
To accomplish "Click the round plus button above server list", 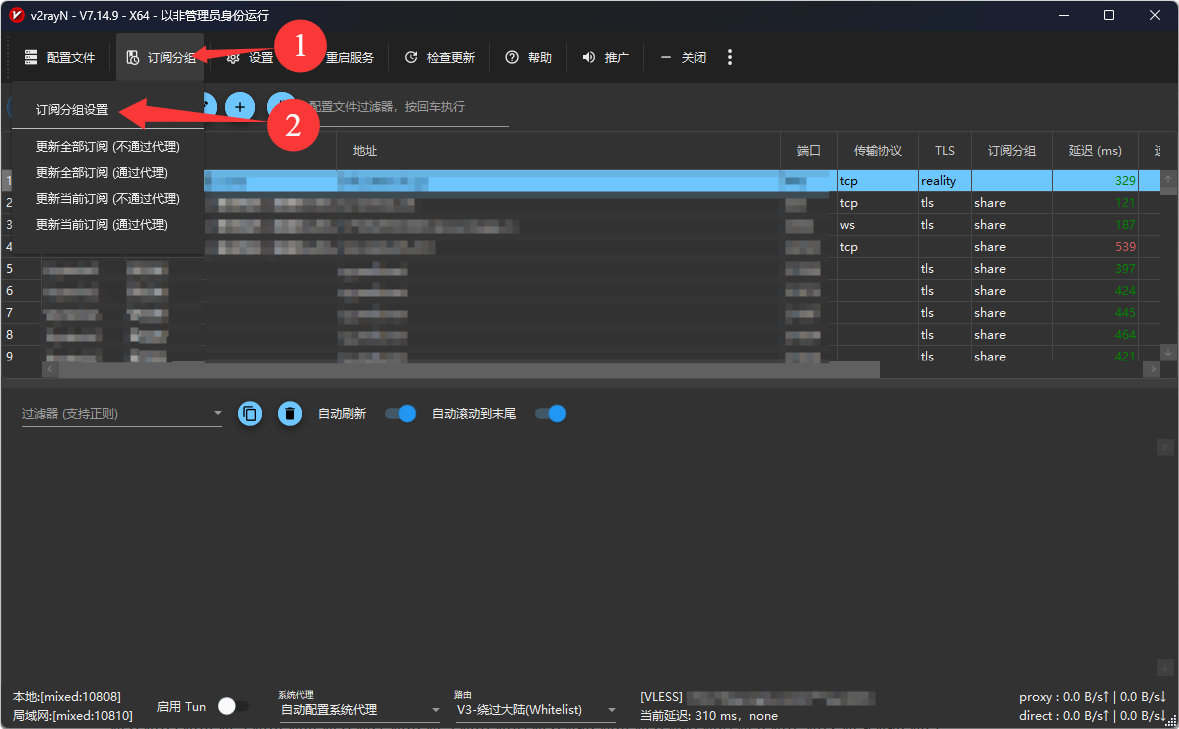I will point(239,106).
